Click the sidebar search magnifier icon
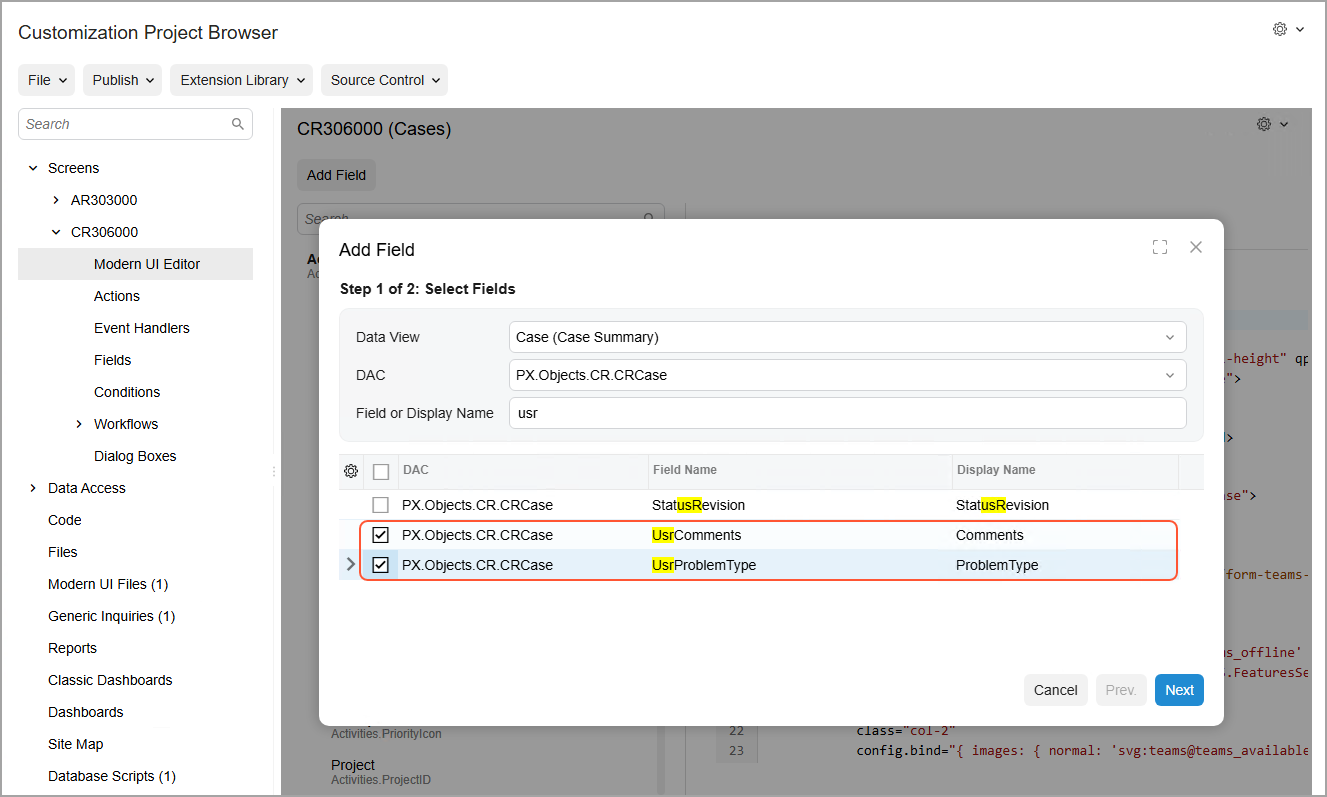1327x797 pixels. tap(238, 124)
